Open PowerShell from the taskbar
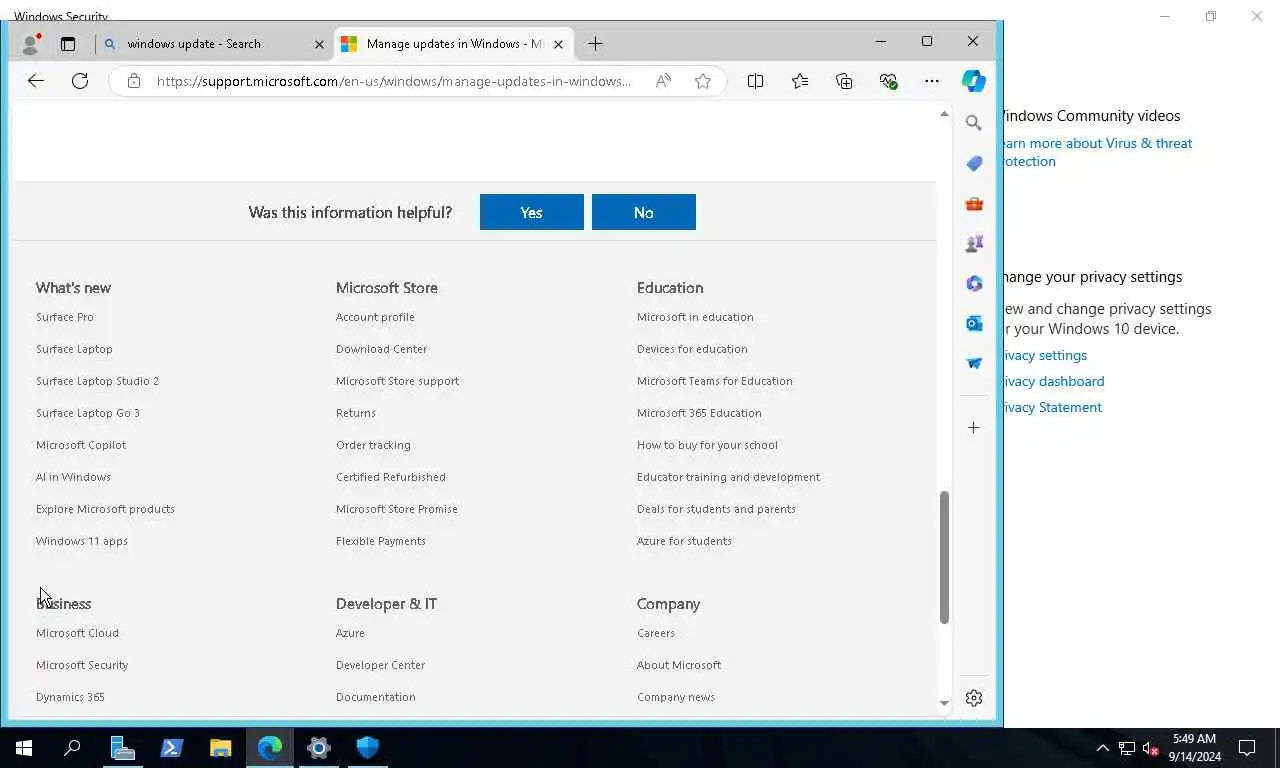Image resolution: width=1280 pixels, height=768 pixels. (x=172, y=748)
